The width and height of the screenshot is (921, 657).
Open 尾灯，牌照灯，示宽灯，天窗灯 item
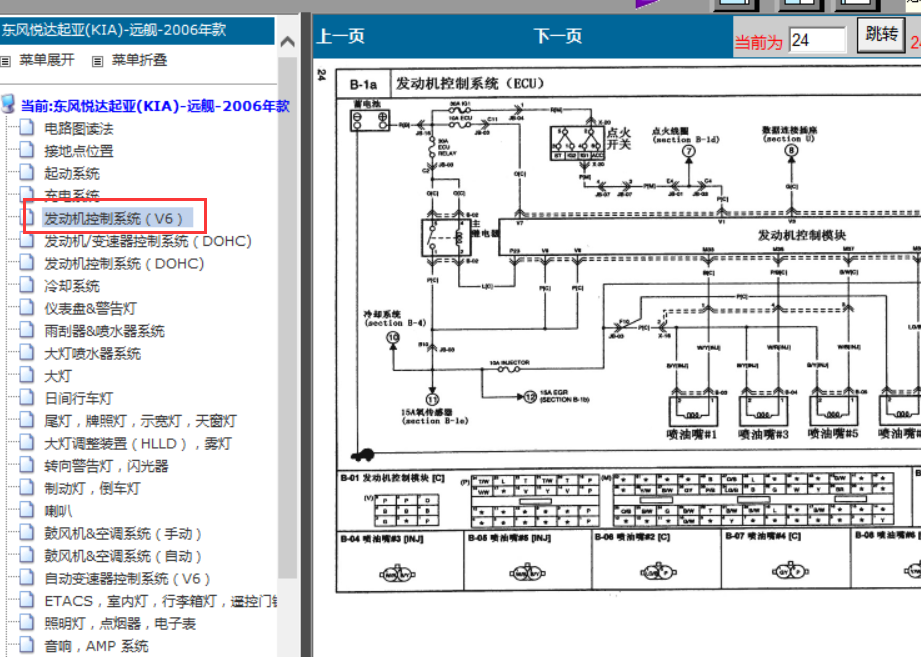140,421
